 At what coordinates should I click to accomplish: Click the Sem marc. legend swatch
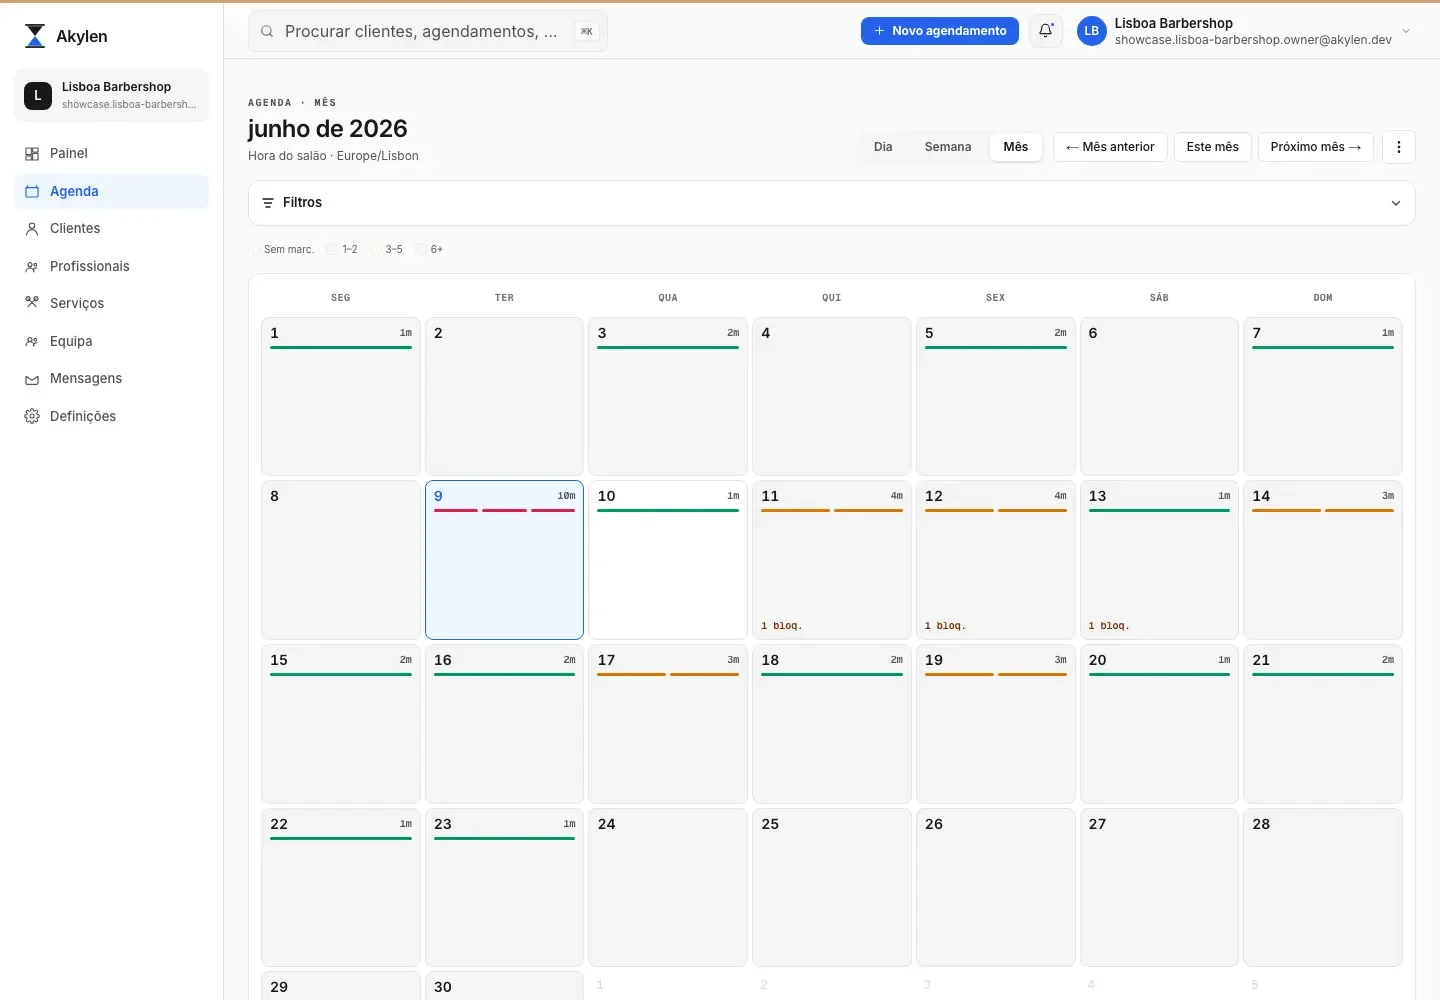(x=254, y=249)
